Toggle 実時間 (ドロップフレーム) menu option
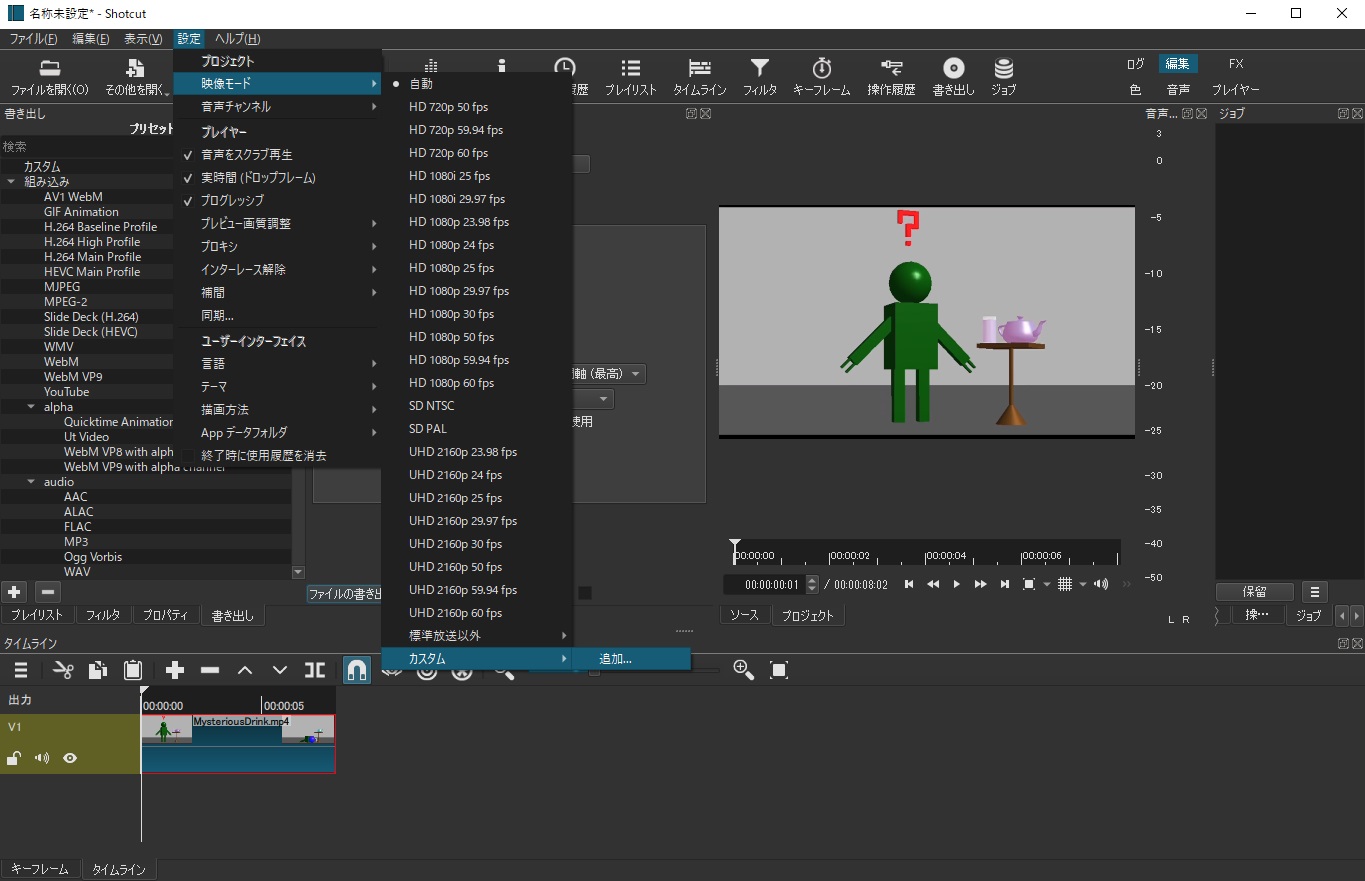Image resolution: width=1365 pixels, height=881 pixels. pyautogui.click(x=277, y=178)
